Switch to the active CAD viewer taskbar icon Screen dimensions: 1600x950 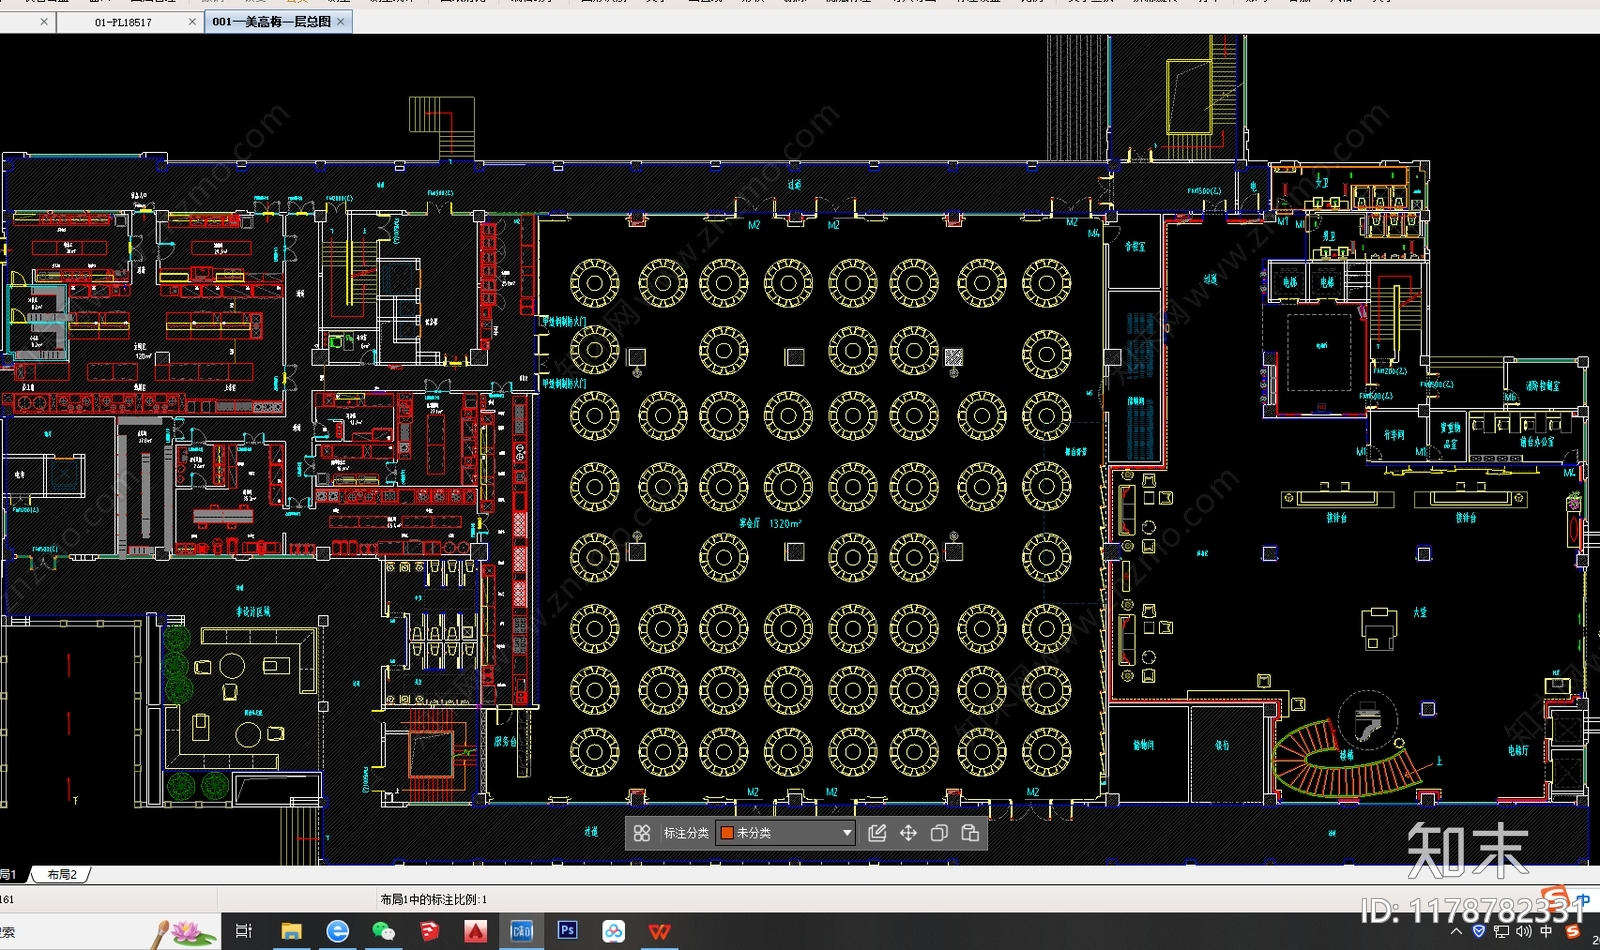[522, 931]
